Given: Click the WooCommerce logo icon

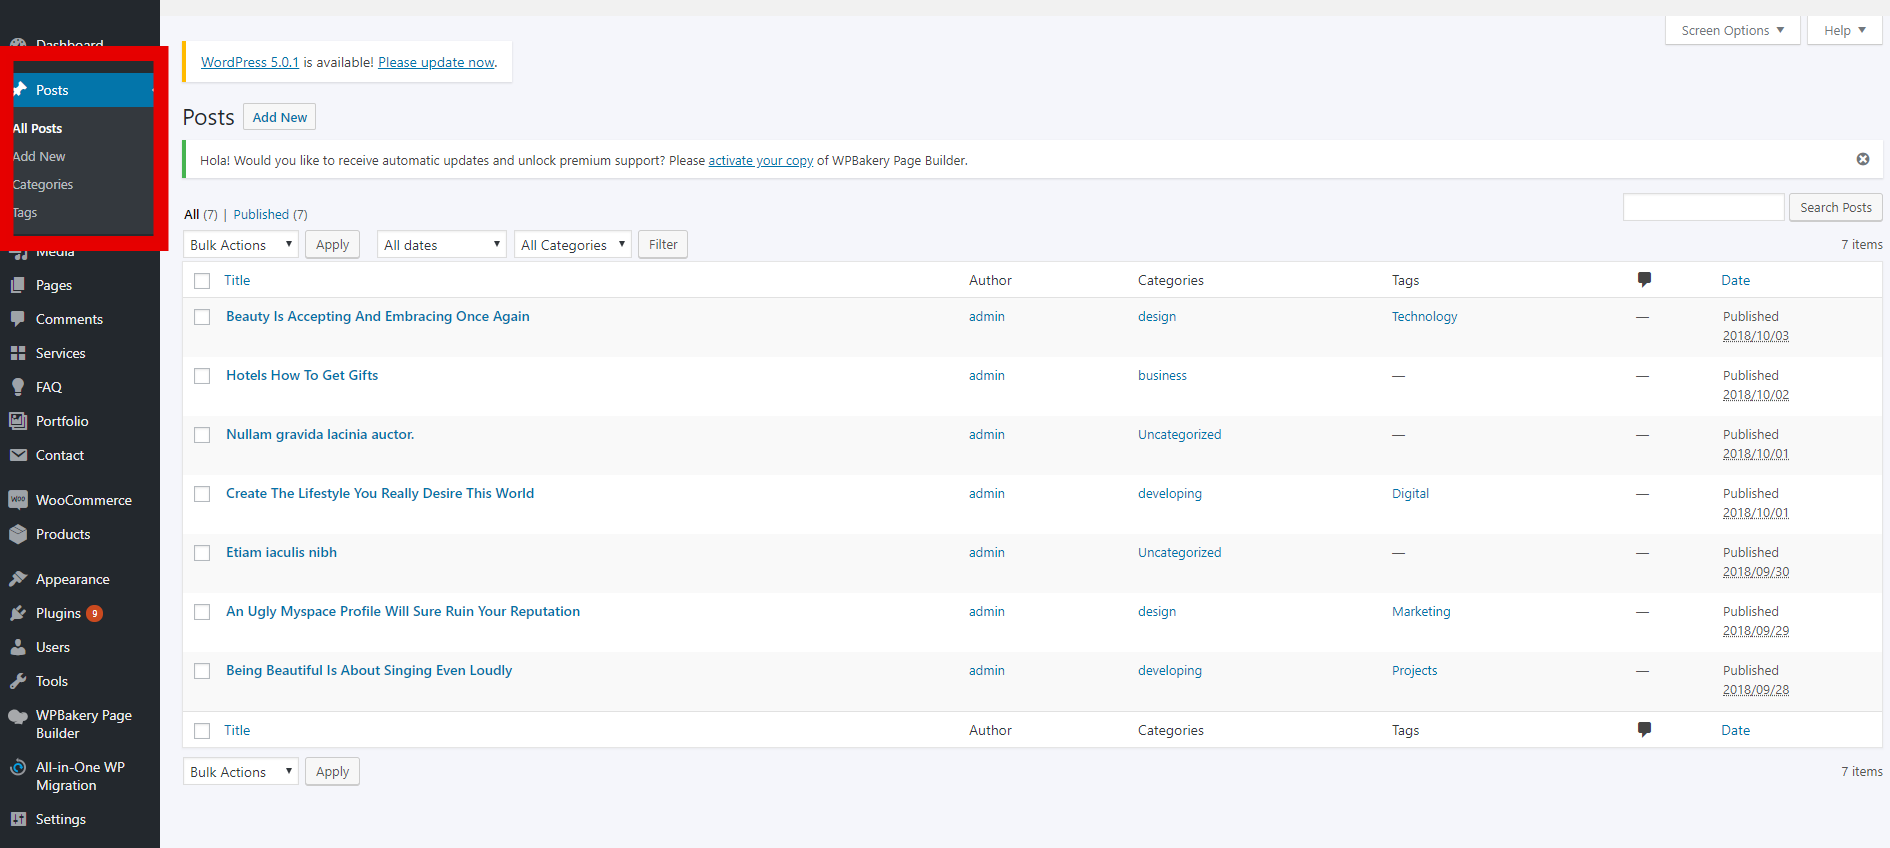Looking at the screenshot, I should tap(18, 500).
